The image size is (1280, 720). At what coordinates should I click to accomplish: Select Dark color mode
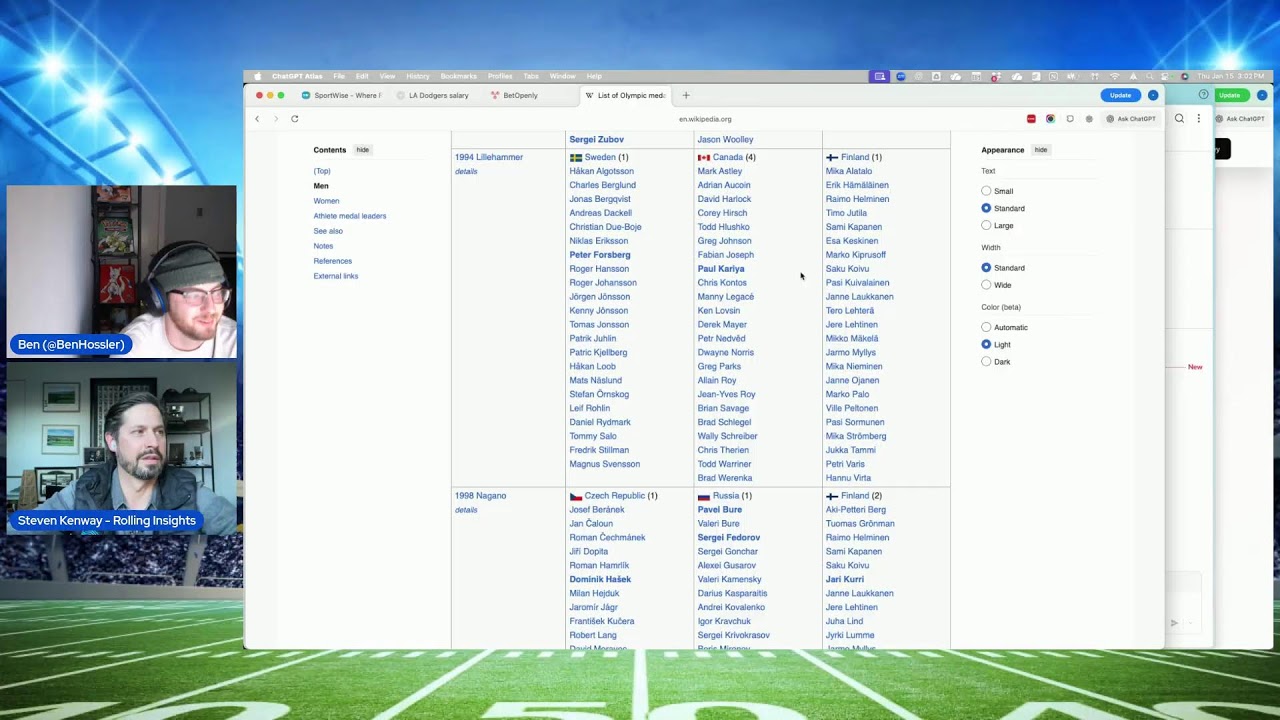986,362
